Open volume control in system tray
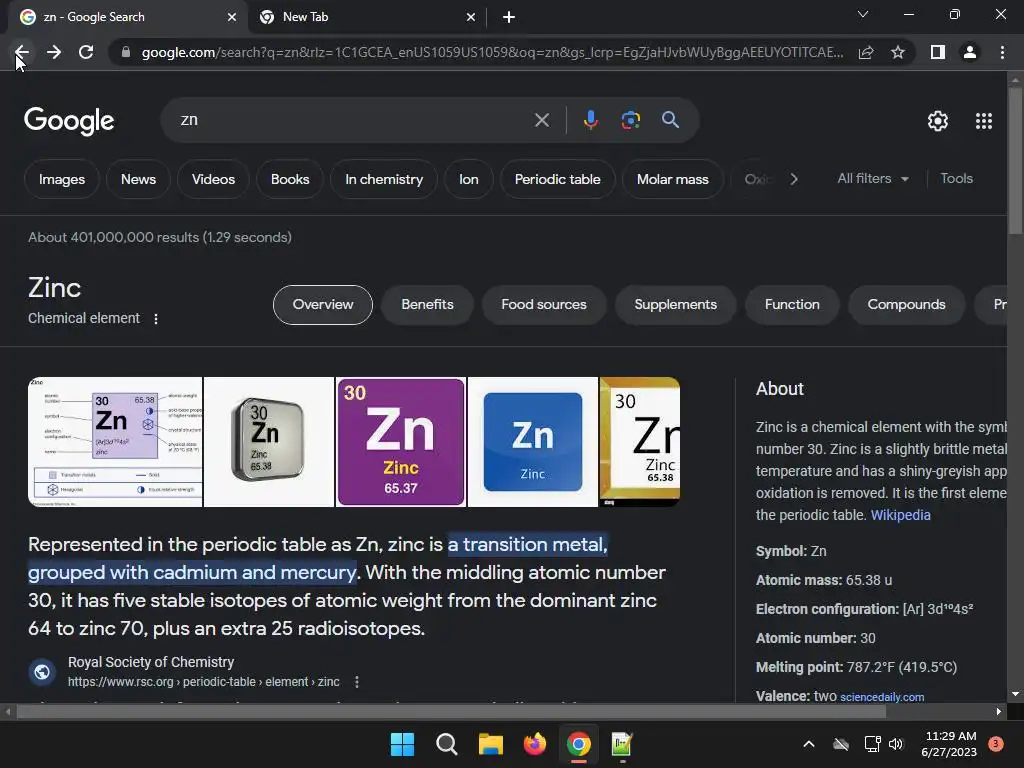The width and height of the screenshot is (1024, 768). click(896, 744)
